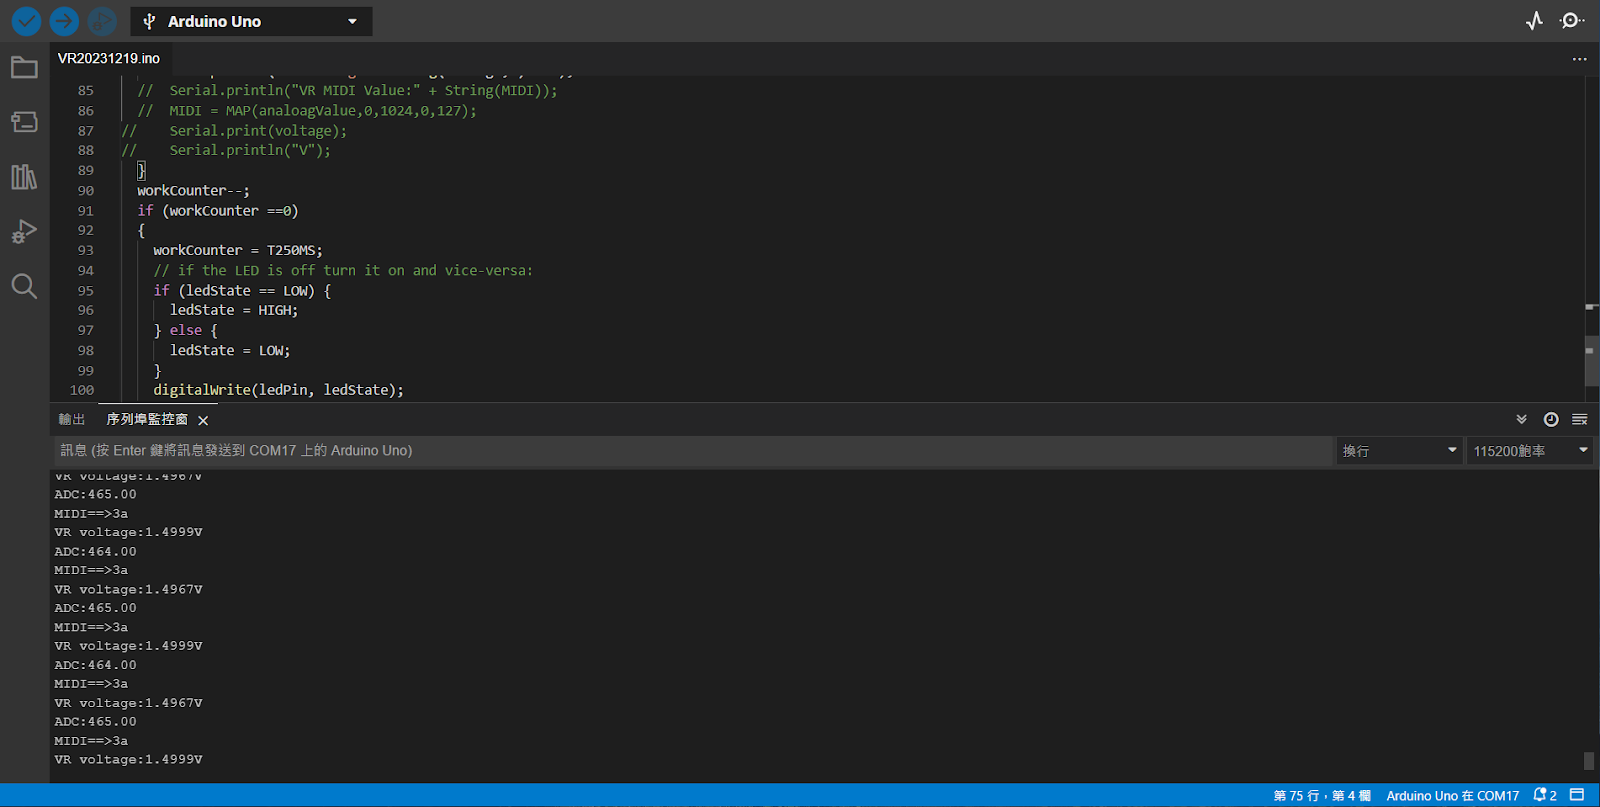Open the Debug sidebar icon

coord(24,232)
